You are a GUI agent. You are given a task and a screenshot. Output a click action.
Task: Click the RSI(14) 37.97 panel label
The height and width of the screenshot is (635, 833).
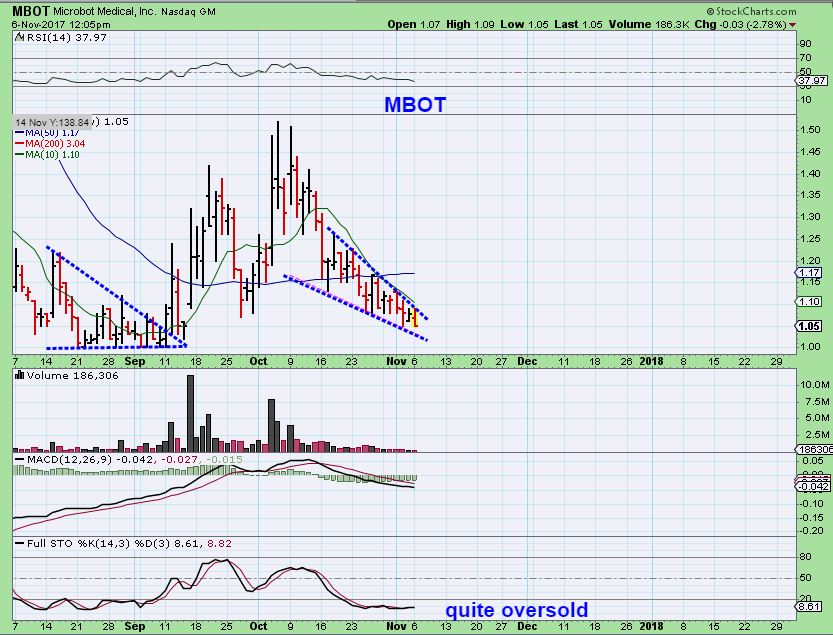coord(66,37)
